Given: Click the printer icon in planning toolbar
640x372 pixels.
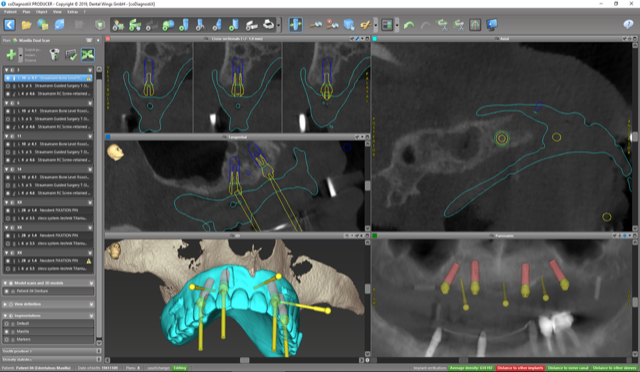Looking at the screenshot, I should click(x=268, y=25).
